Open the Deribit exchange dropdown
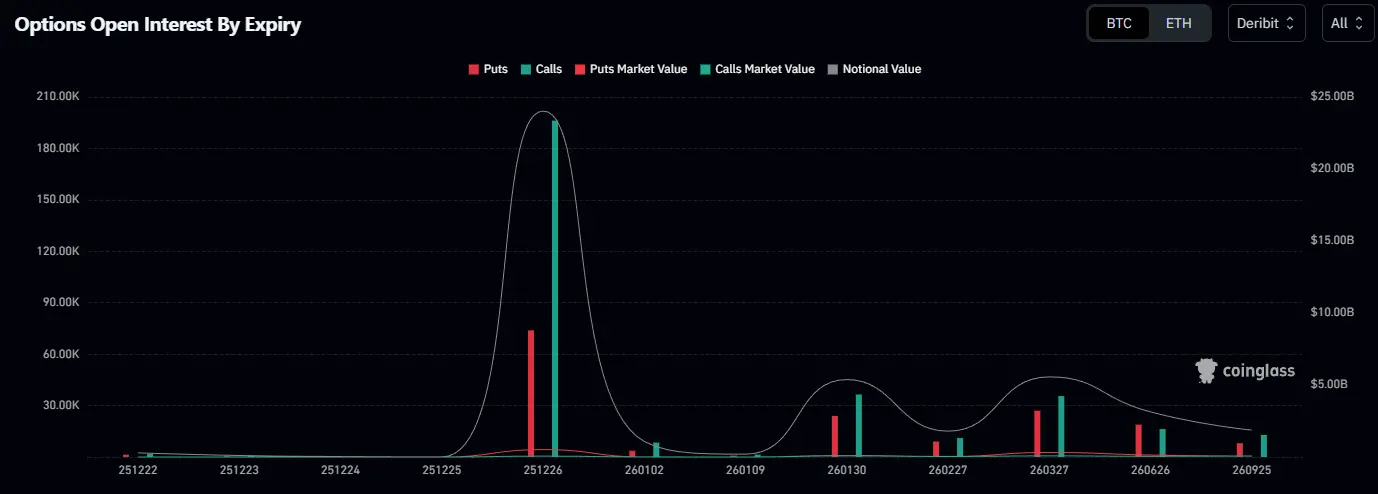1378x494 pixels. (x=1266, y=23)
